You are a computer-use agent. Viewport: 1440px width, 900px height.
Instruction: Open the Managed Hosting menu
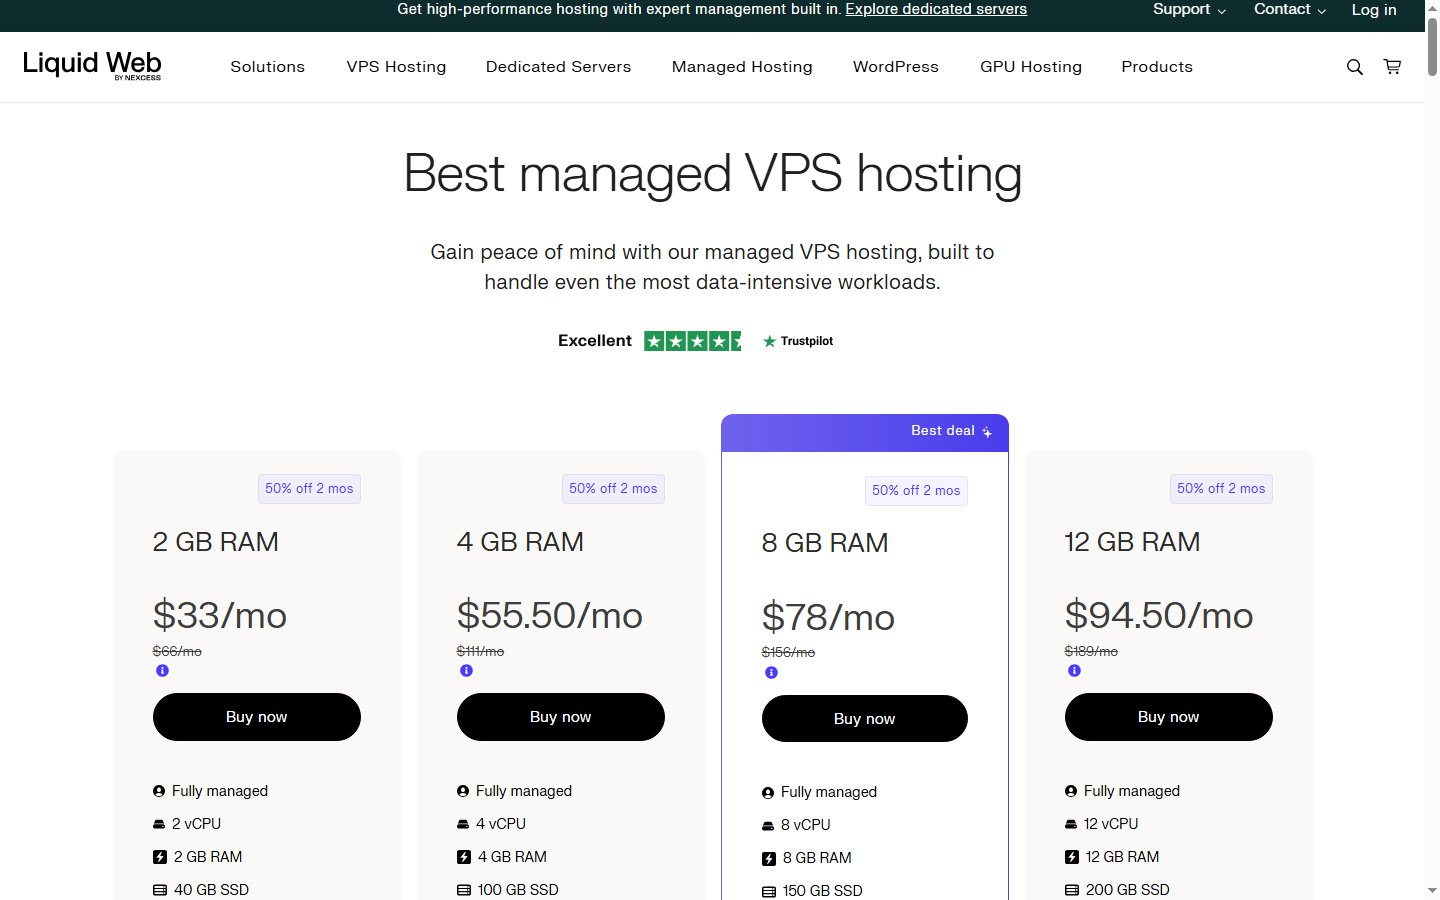pyautogui.click(x=742, y=67)
